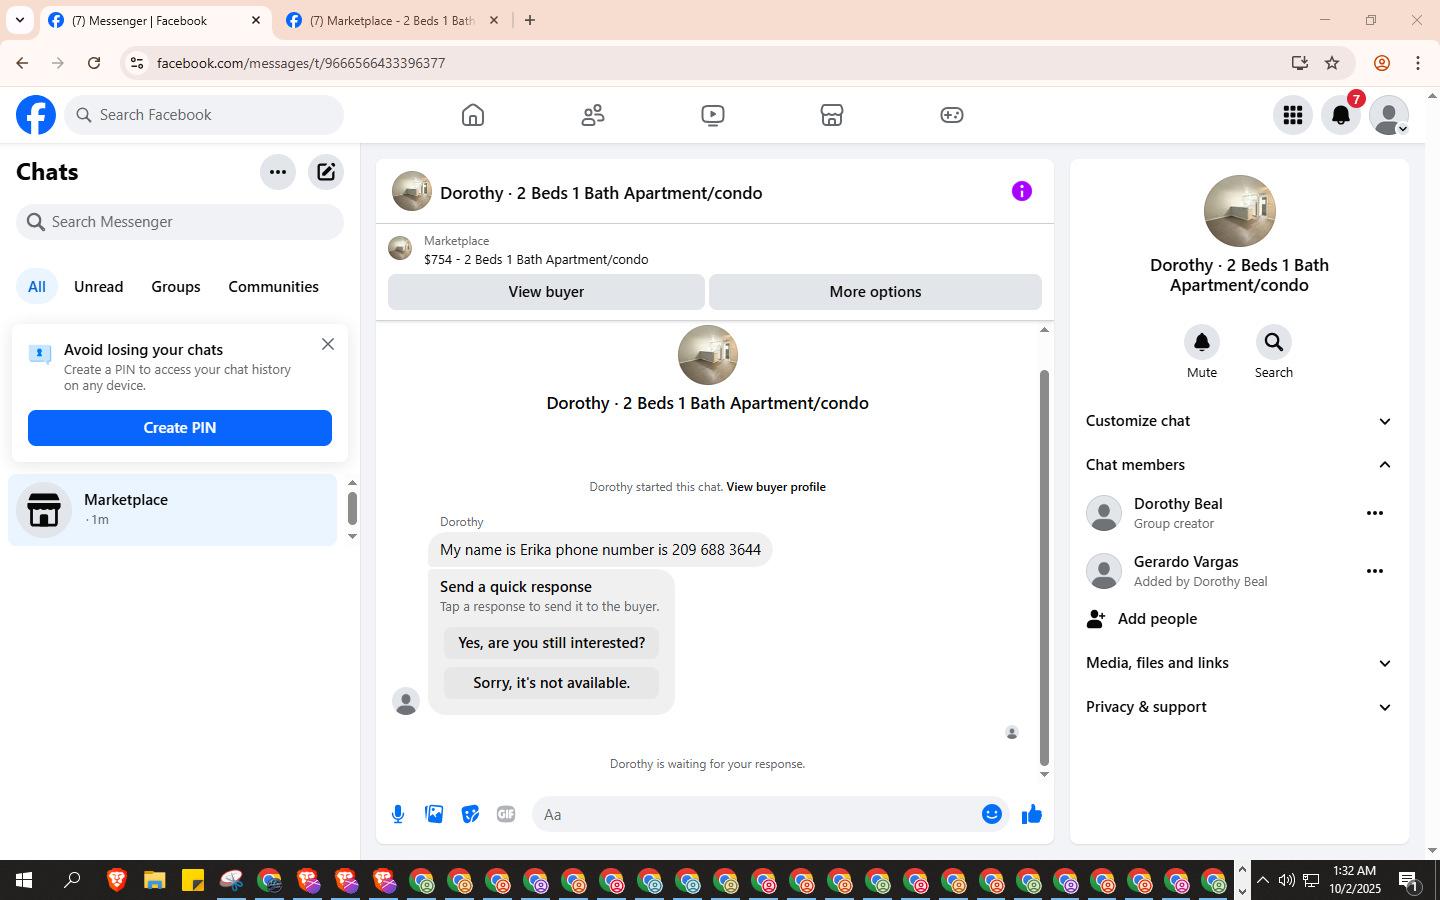Open options for Gerardo Vargas member
The height and width of the screenshot is (900, 1440).
[1375, 571]
